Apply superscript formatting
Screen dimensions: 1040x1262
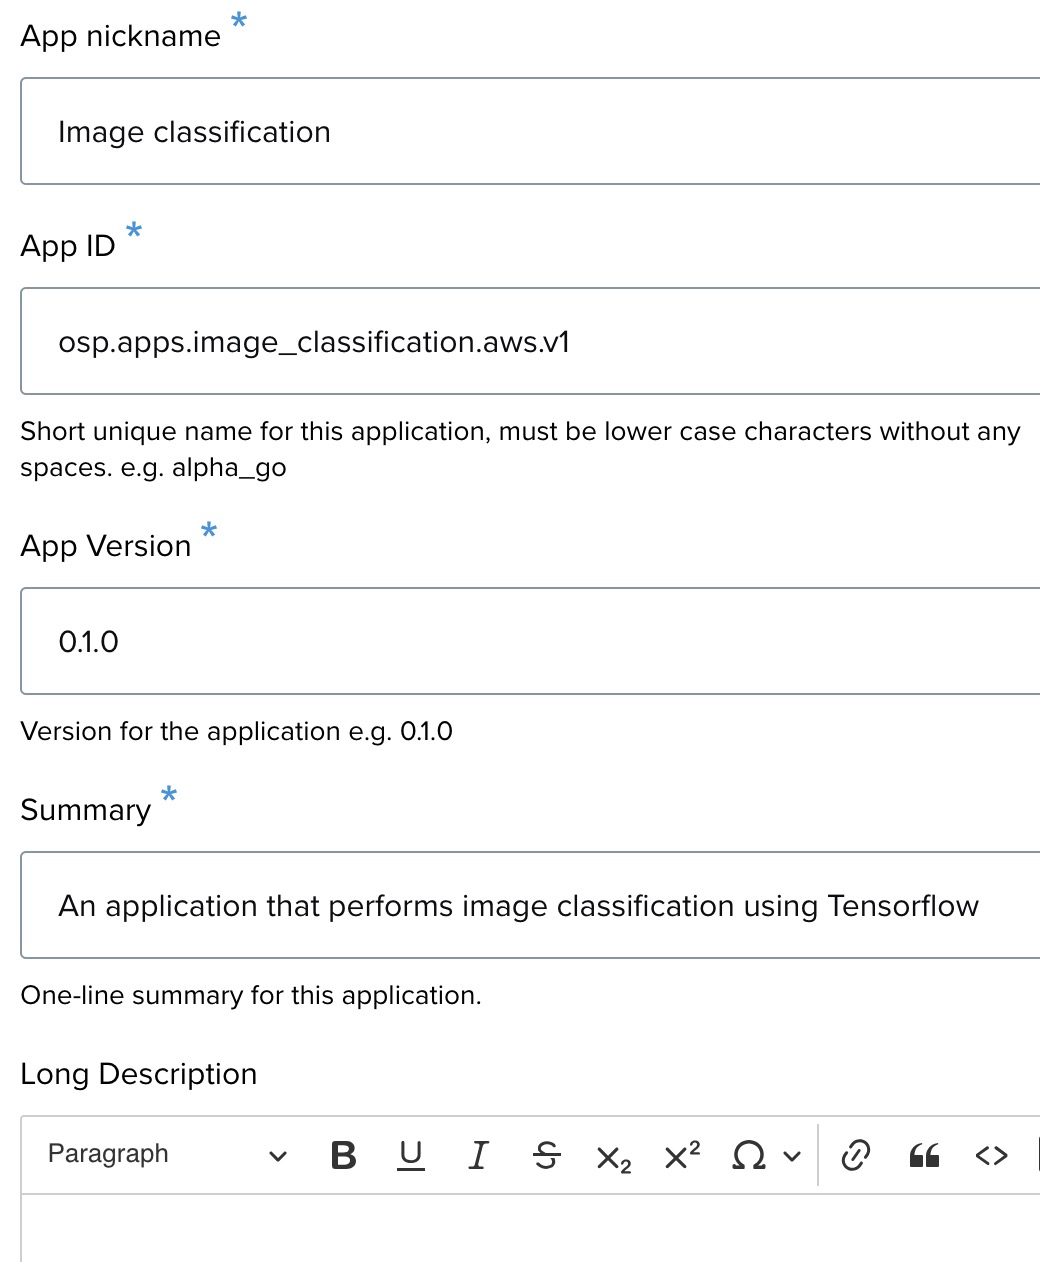682,1156
